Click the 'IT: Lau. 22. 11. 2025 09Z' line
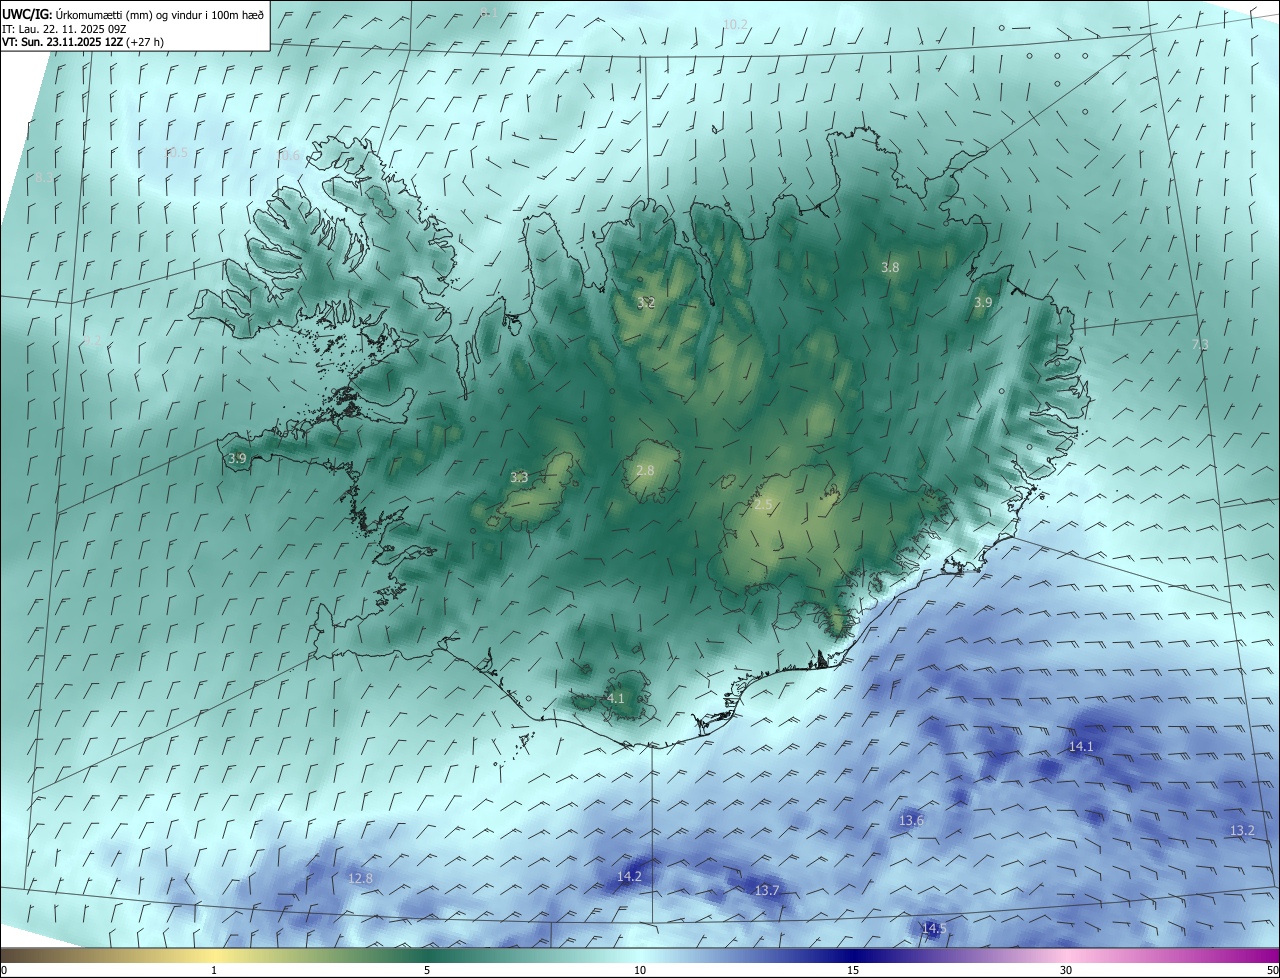Screen dimensions: 1280x978 pyautogui.click(x=63, y=29)
